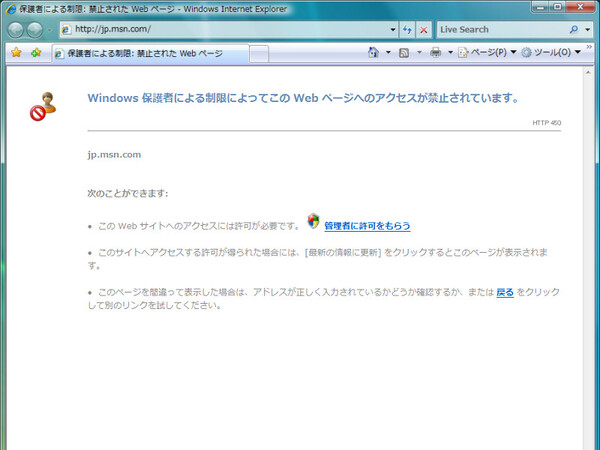Click the RSS feeds icon
The width and height of the screenshot is (600, 450).
(x=404, y=52)
